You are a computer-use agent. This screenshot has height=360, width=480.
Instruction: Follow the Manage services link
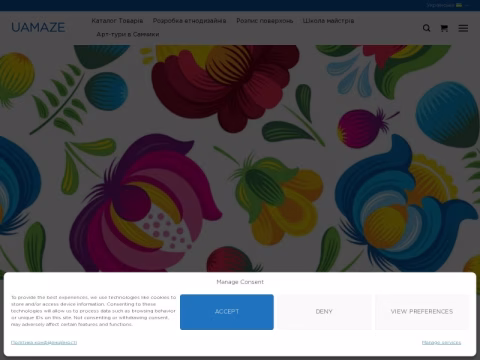(441, 342)
